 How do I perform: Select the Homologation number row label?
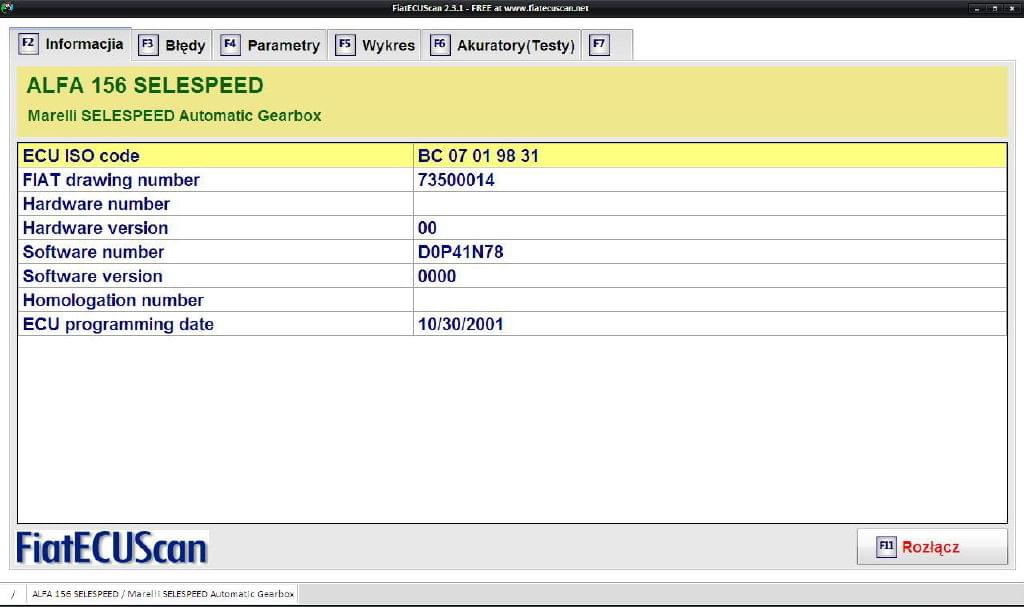tap(113, 301)
